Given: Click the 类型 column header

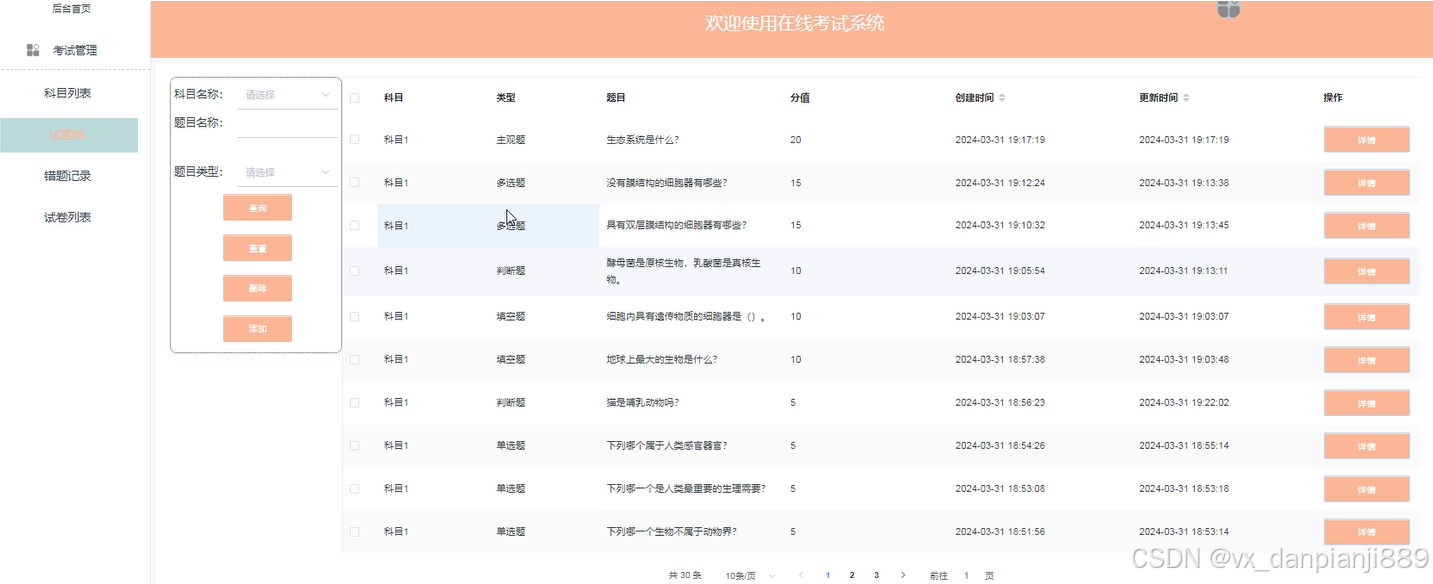Looking at the screenshot, I should (506, 98).
